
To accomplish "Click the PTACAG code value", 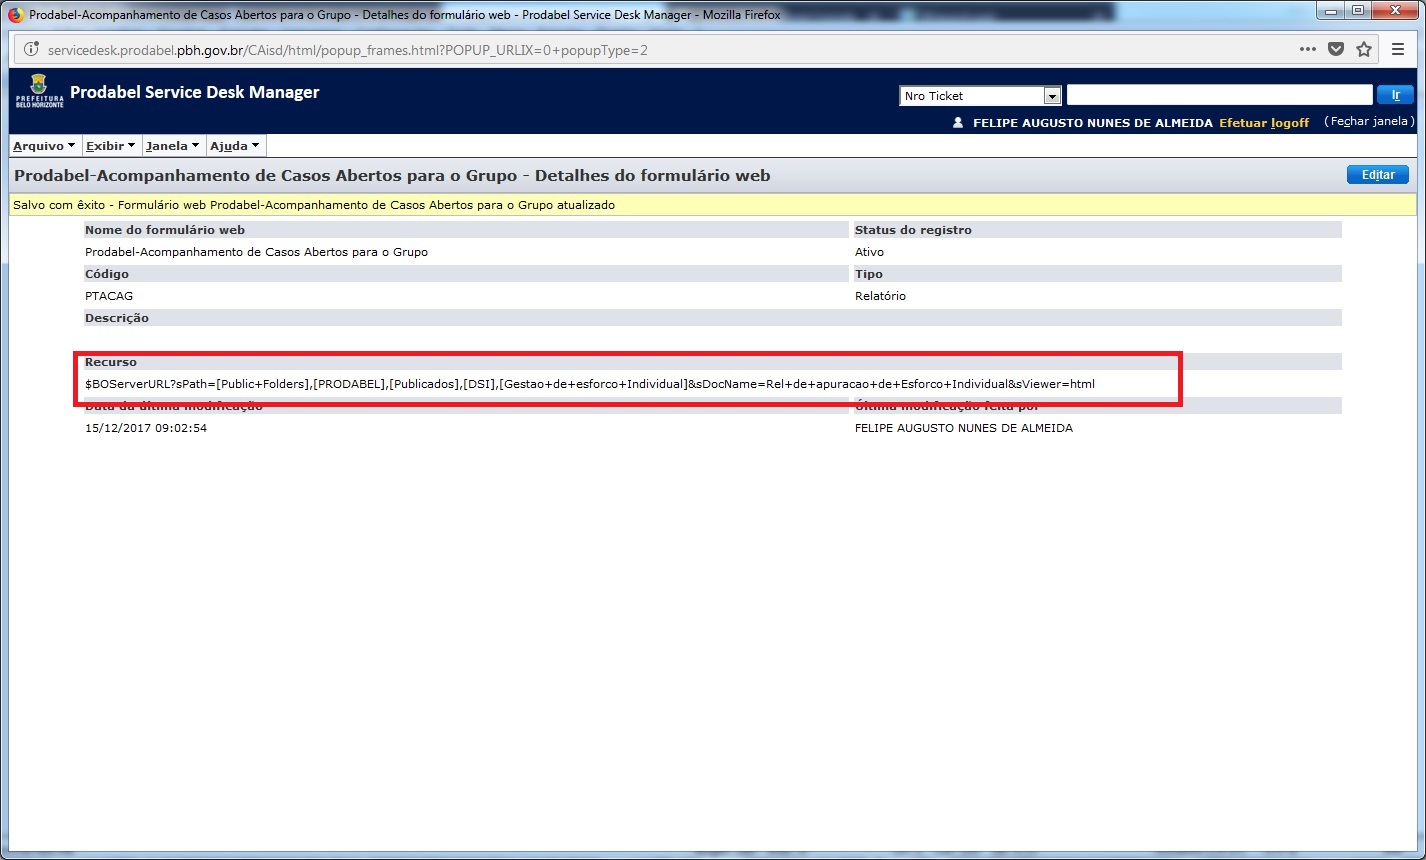I will tap(109, 296).
